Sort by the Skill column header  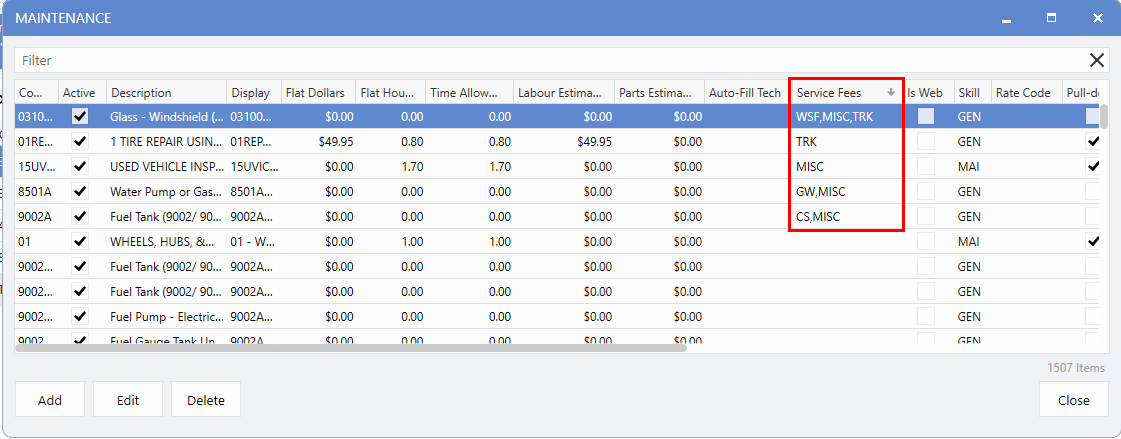[x=968, y=93]
